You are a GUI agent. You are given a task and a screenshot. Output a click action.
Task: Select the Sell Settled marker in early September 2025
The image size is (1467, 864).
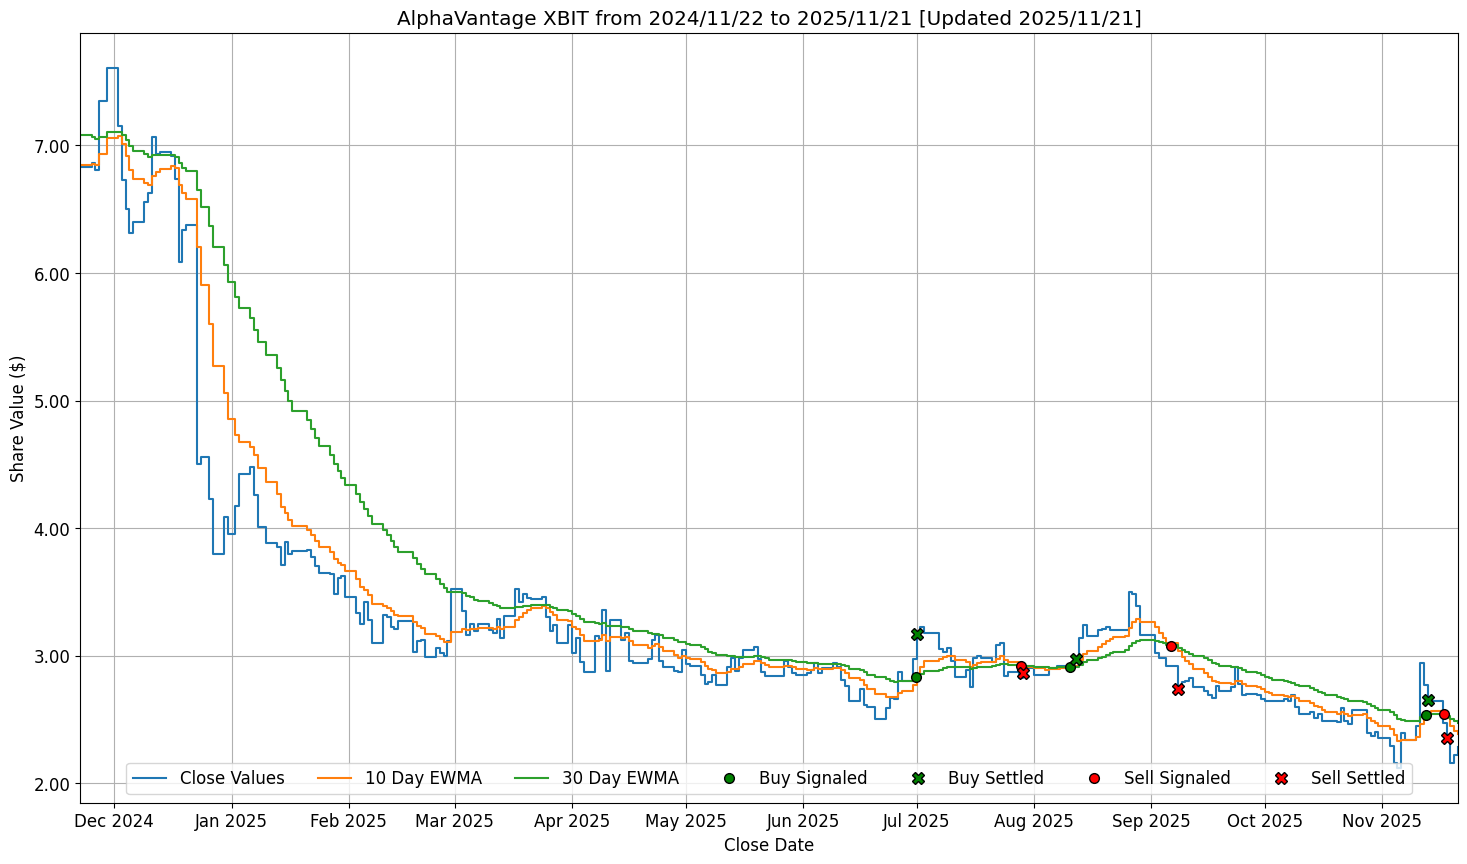pos(1178,689)
